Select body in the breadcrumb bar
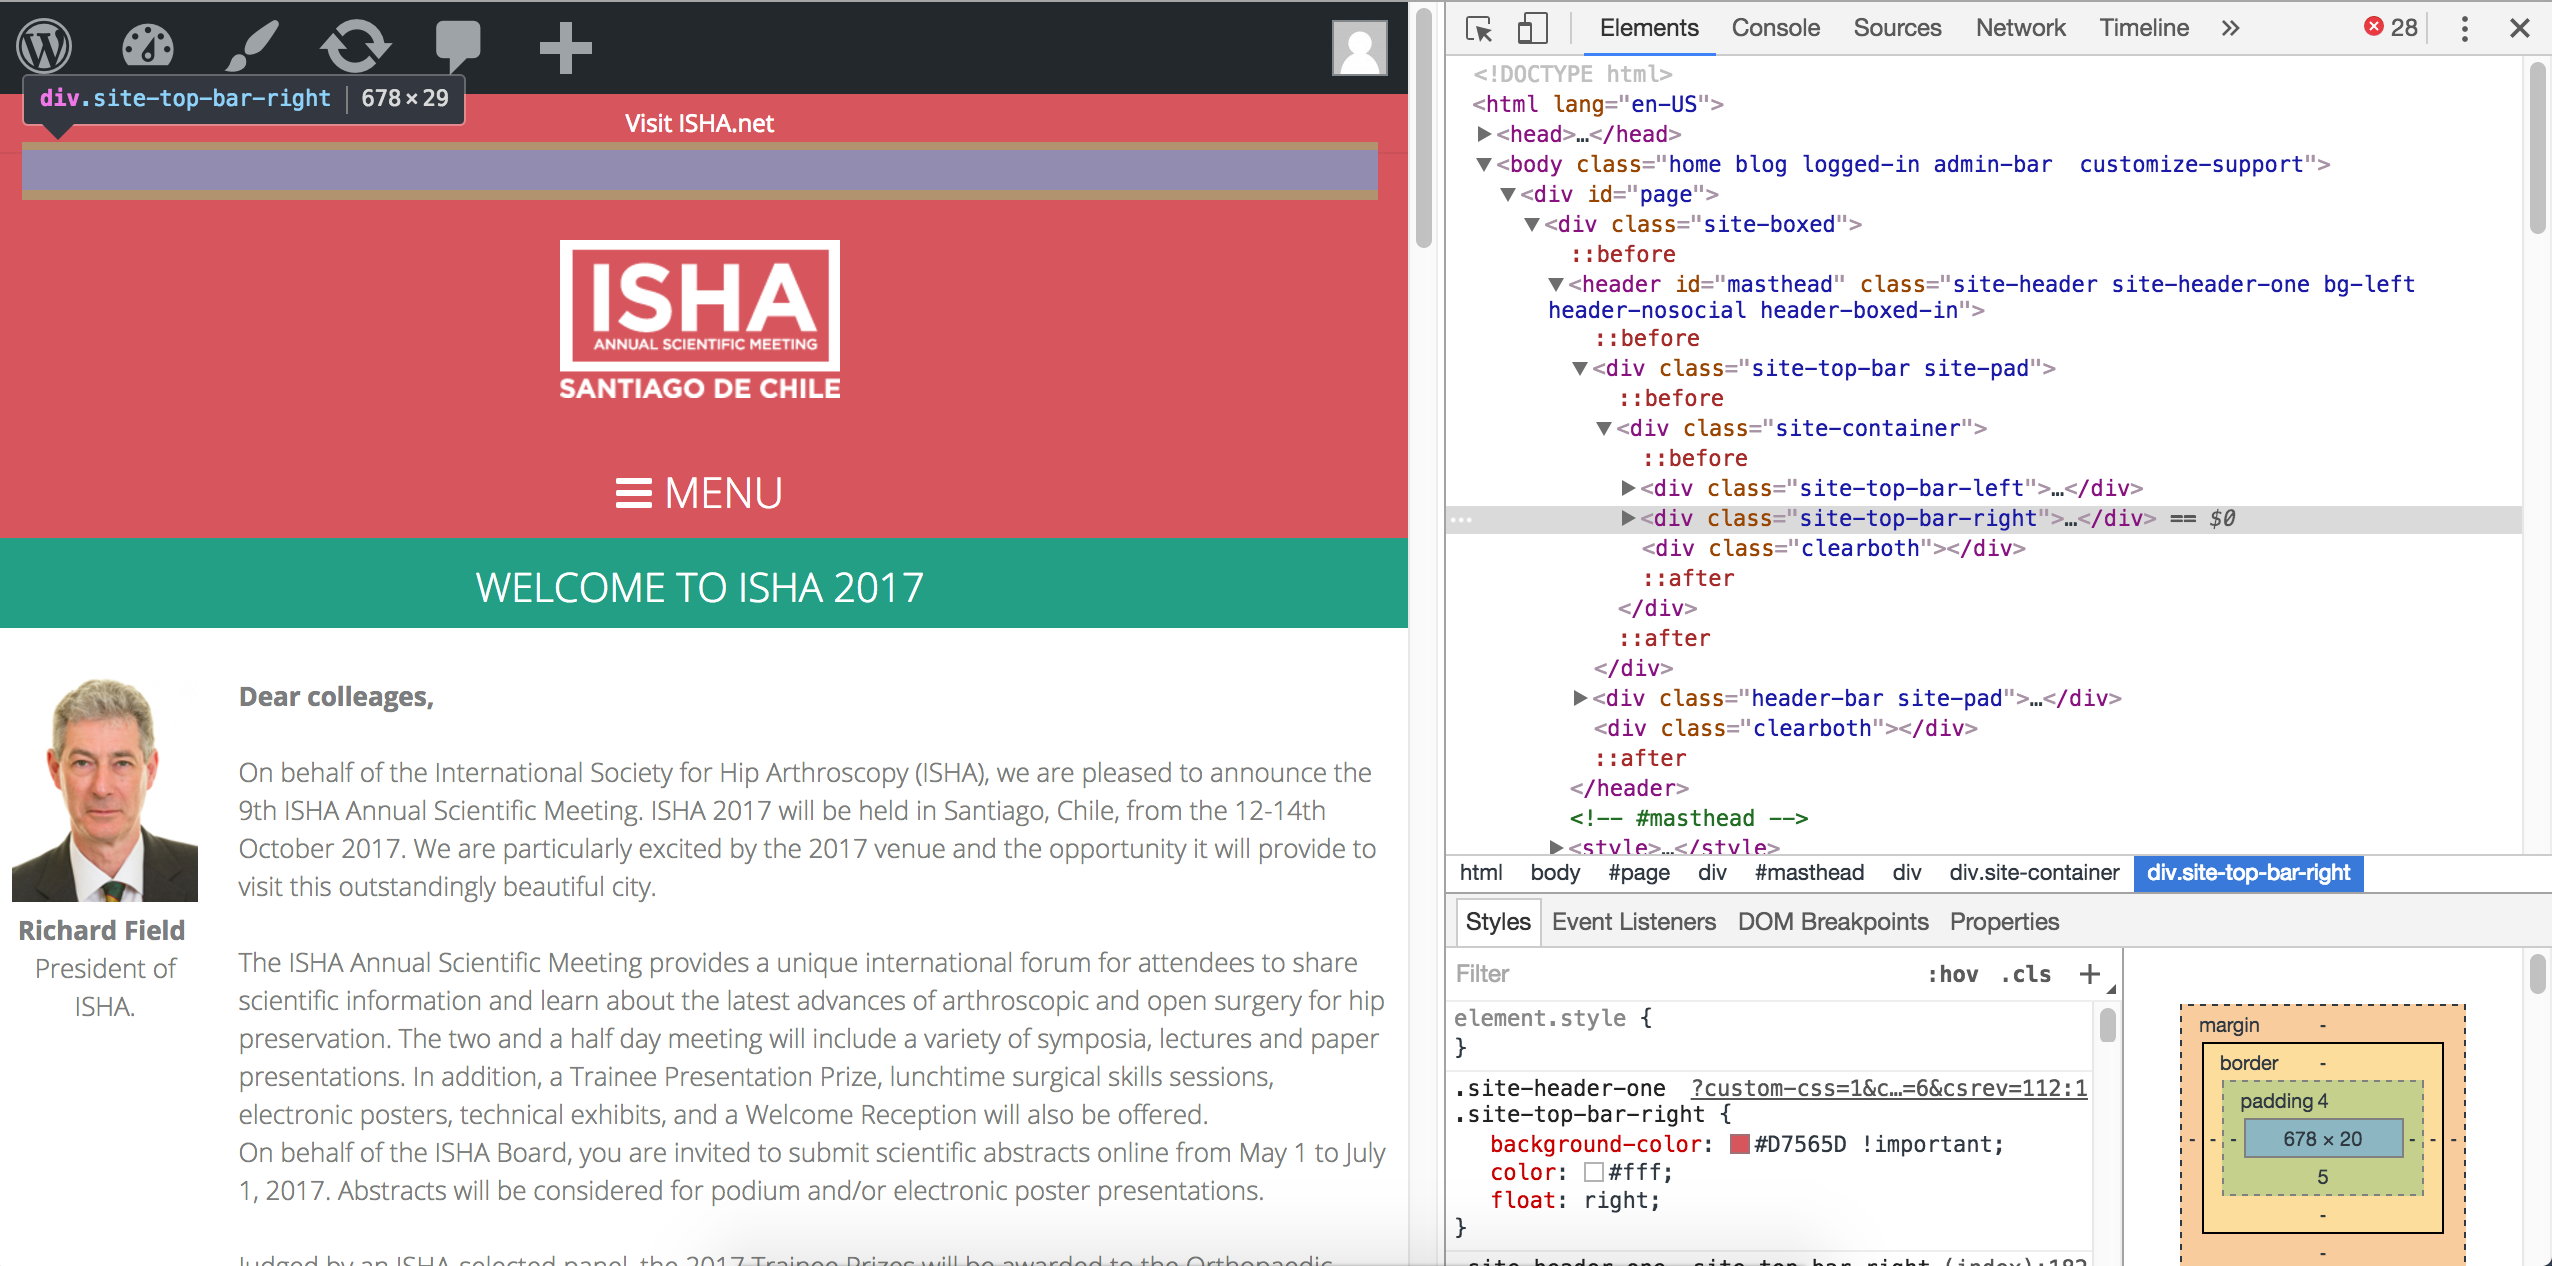The image size is (2552, 1266). (1555, 873)
